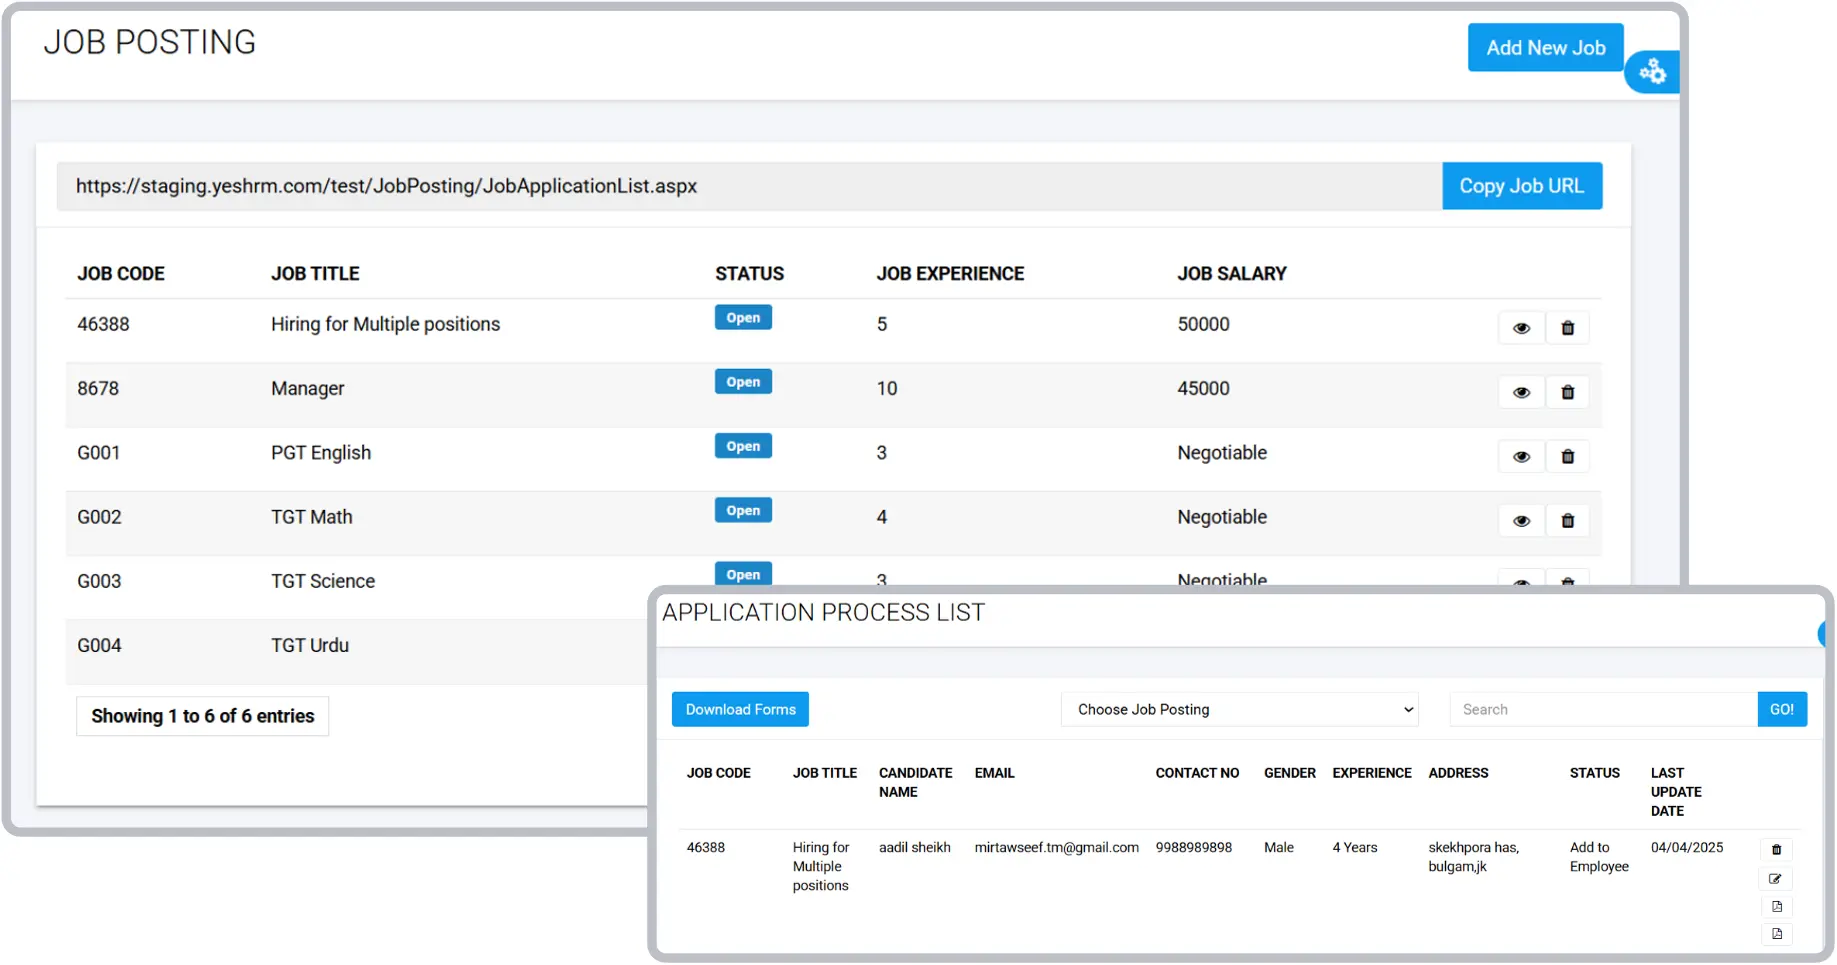This screenshot has height=965, width=1837.
Task: Select the 'TGT Urdu' job title cell
Action: click(x=310, y=645)
